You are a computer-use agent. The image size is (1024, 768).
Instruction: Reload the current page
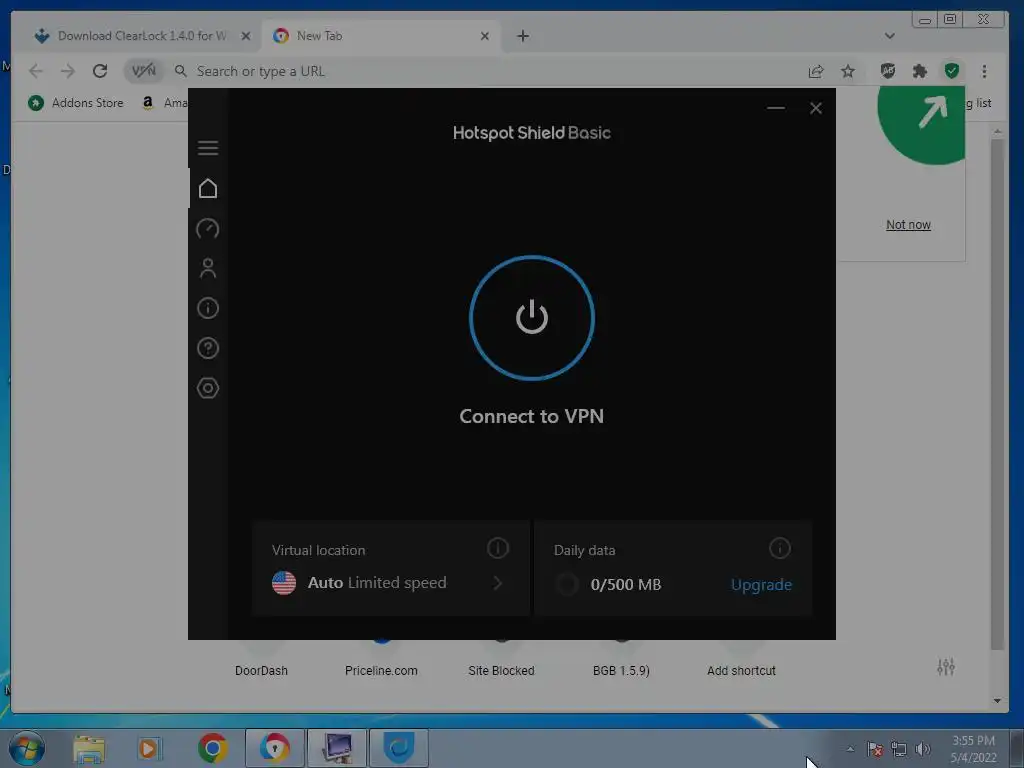(100, 71)
